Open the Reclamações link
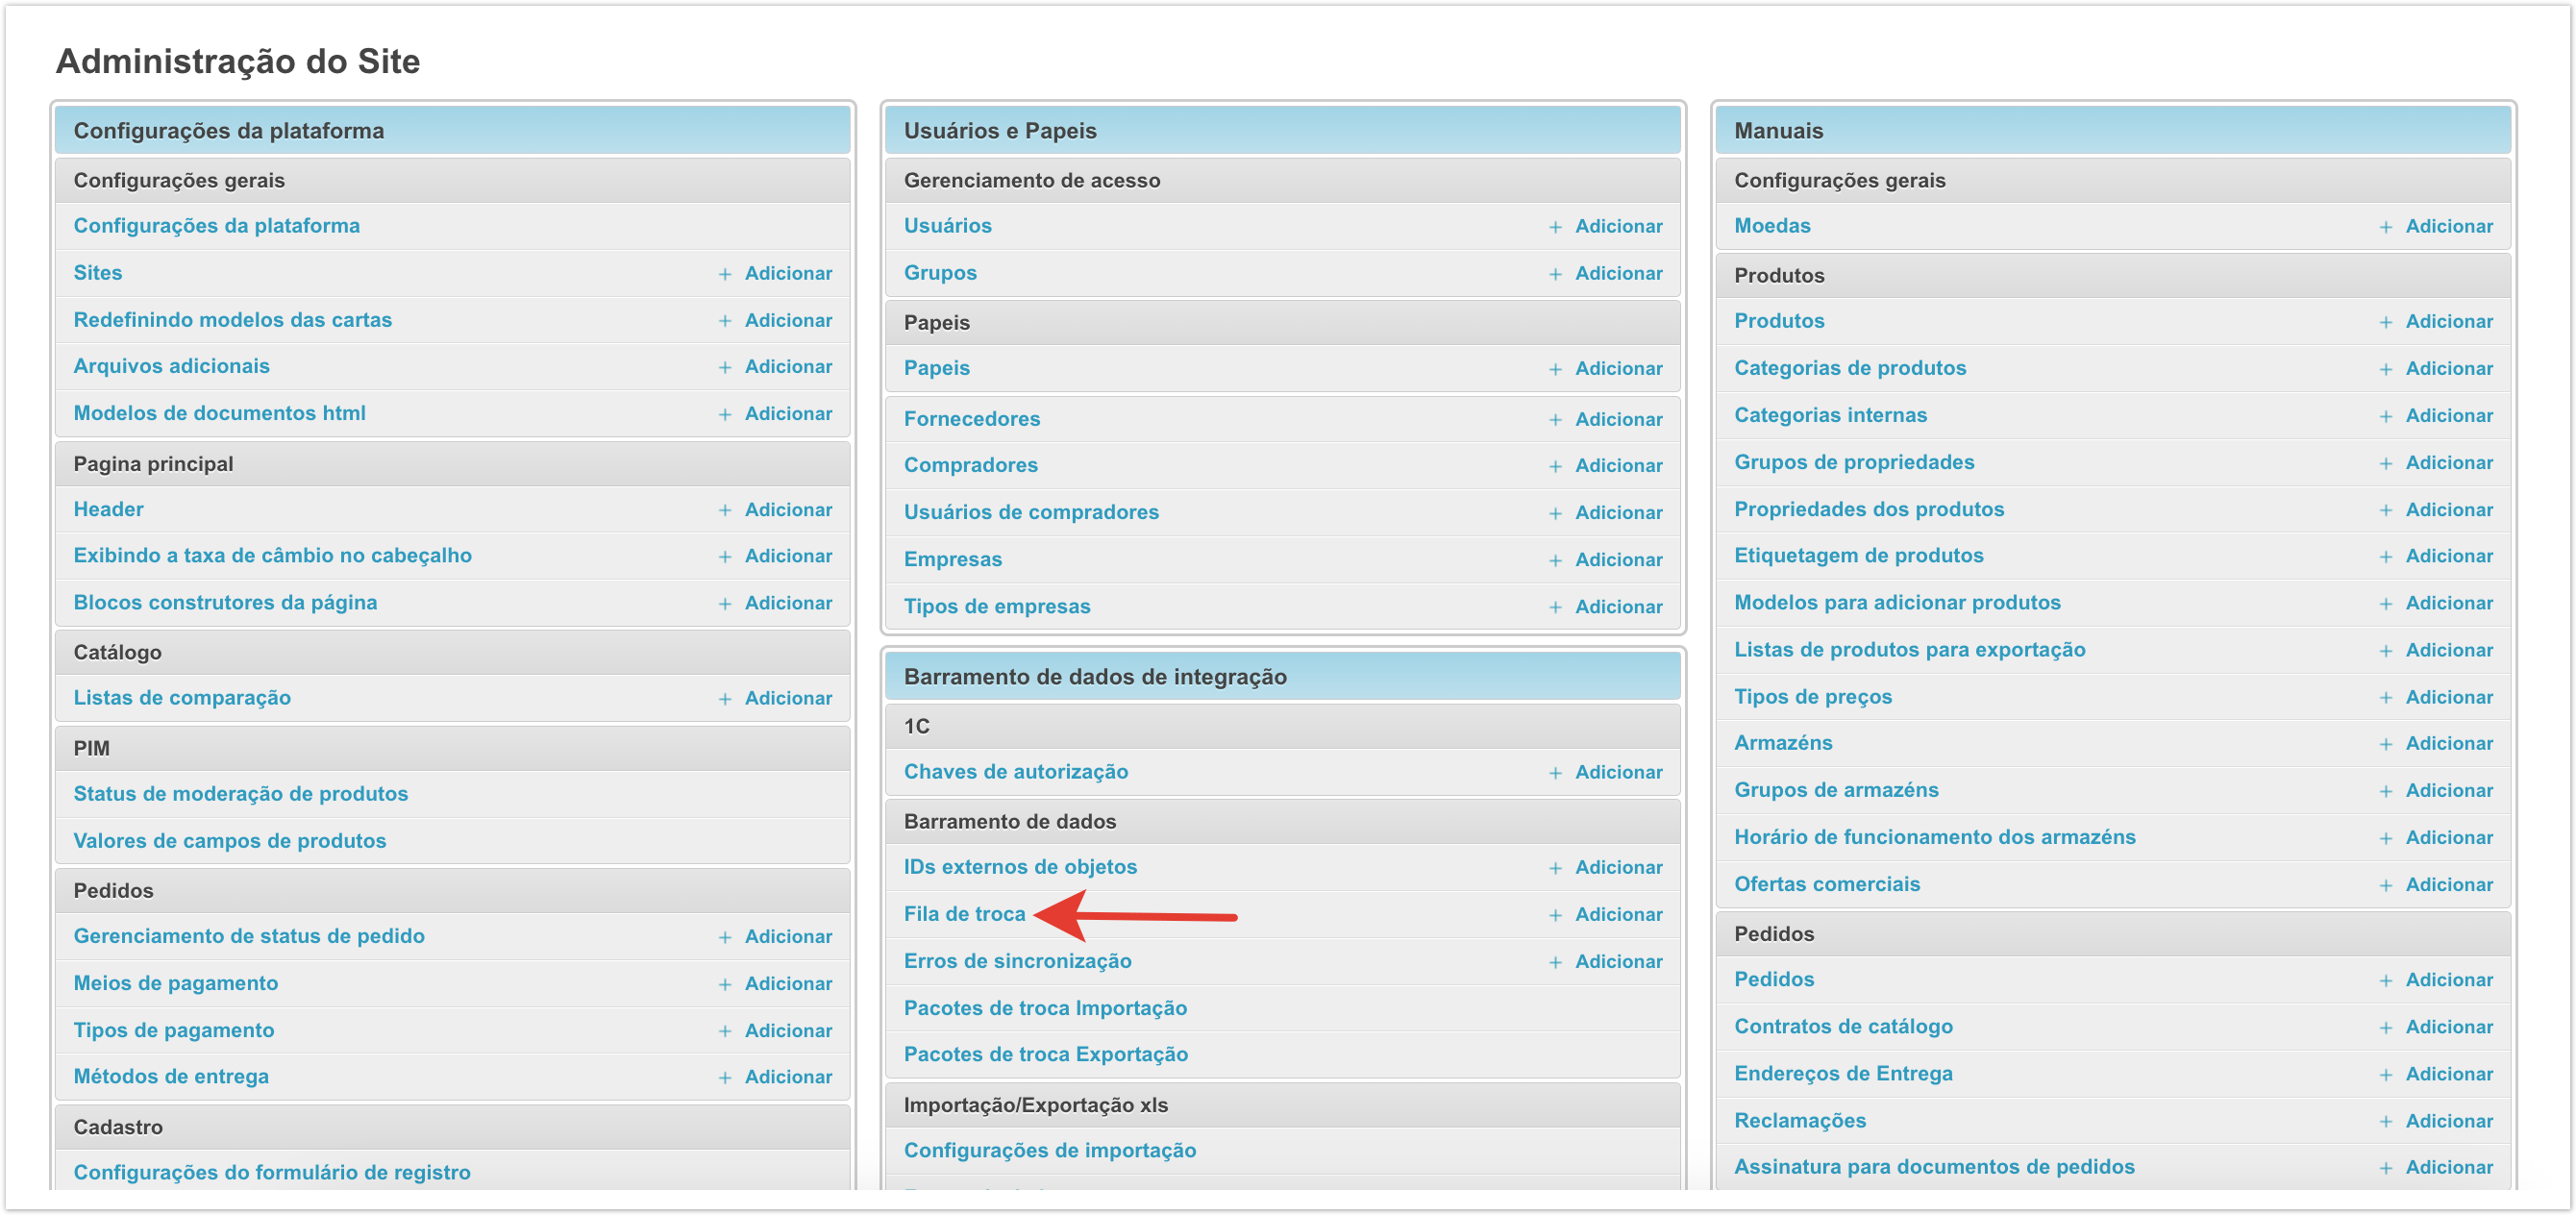2576x1215 pixels. pyautogui.click(x=1799, y=1121)
